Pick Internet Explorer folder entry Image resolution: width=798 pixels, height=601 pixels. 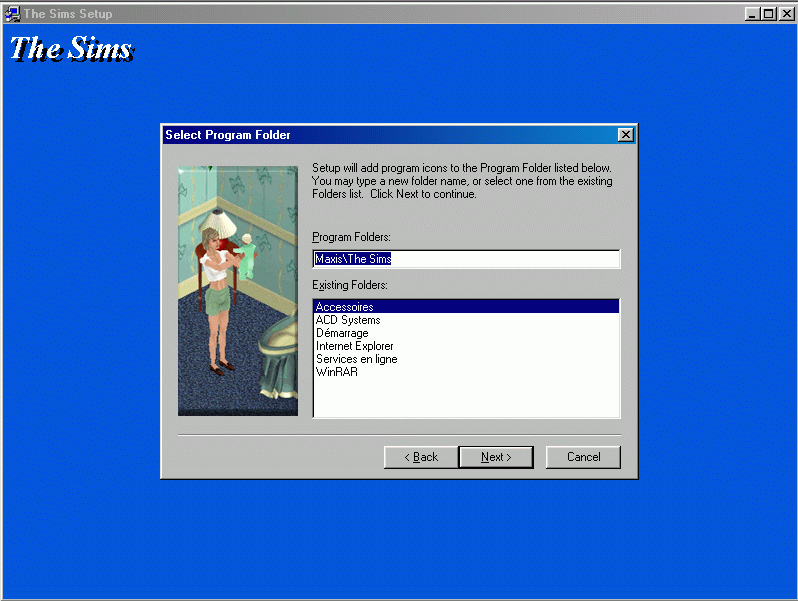355,346
